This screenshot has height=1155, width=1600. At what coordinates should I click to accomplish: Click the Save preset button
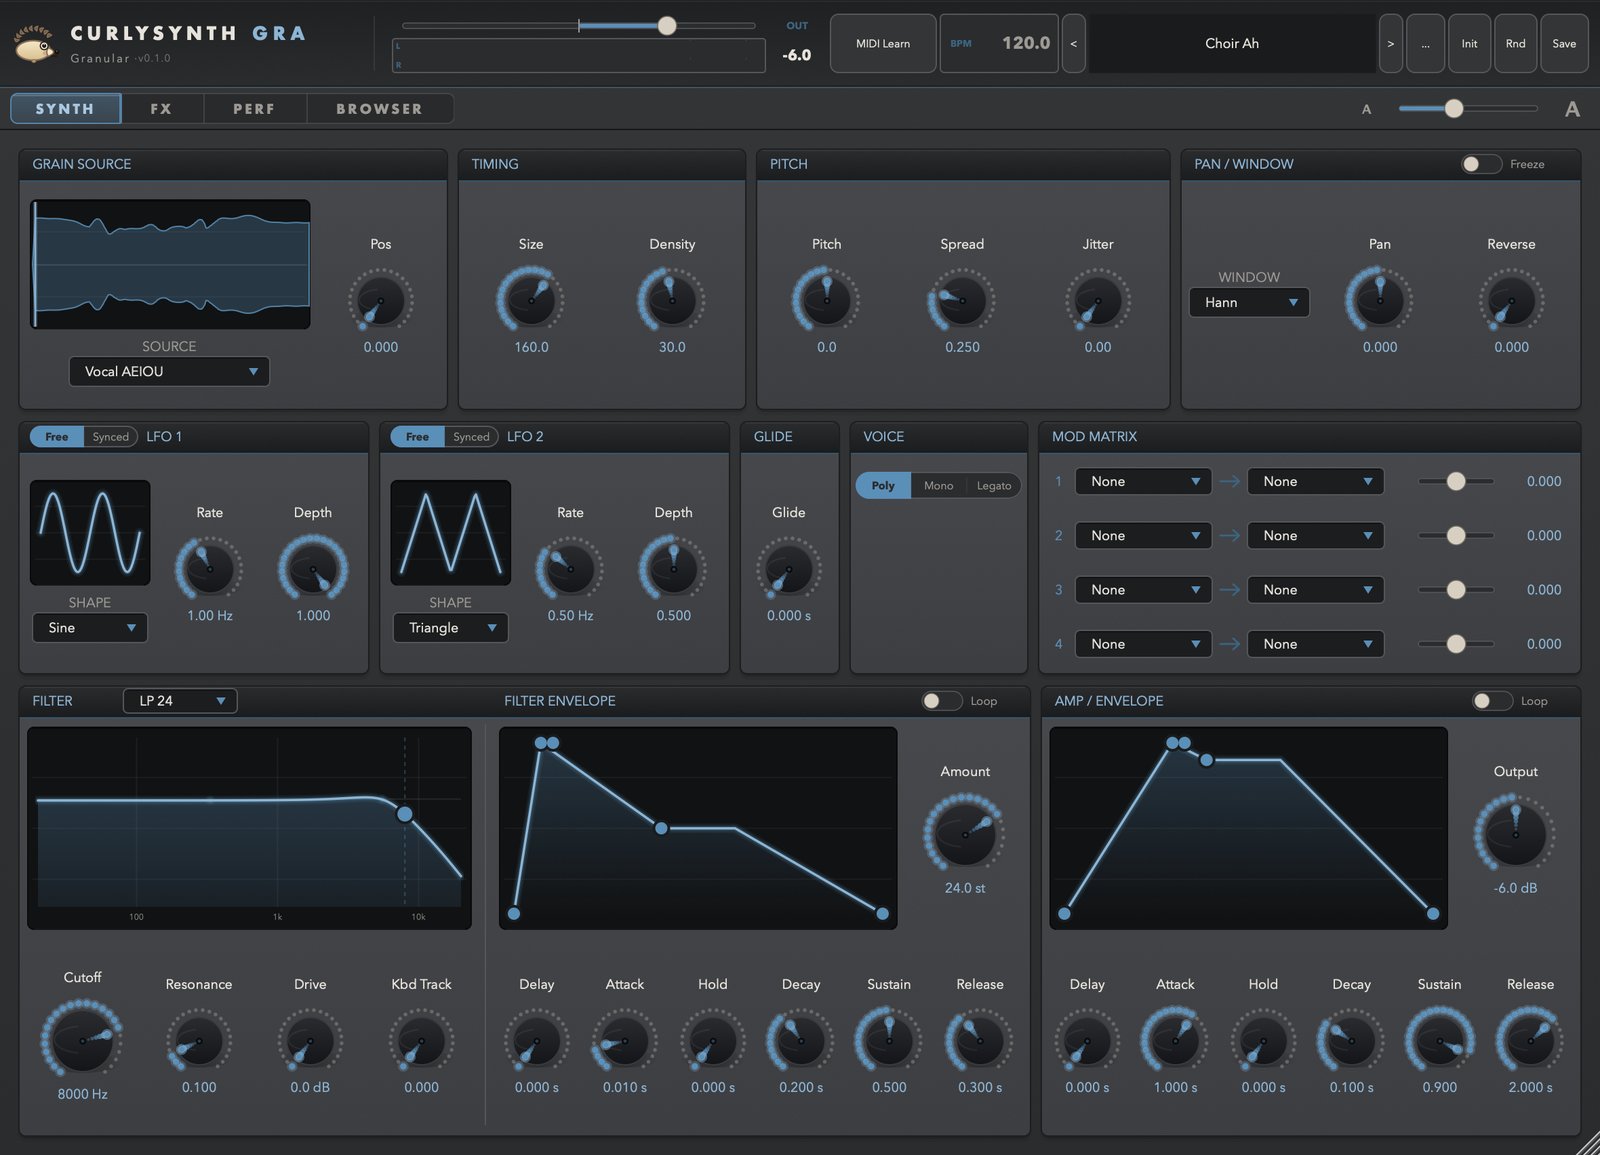[x=1564, y=43]
